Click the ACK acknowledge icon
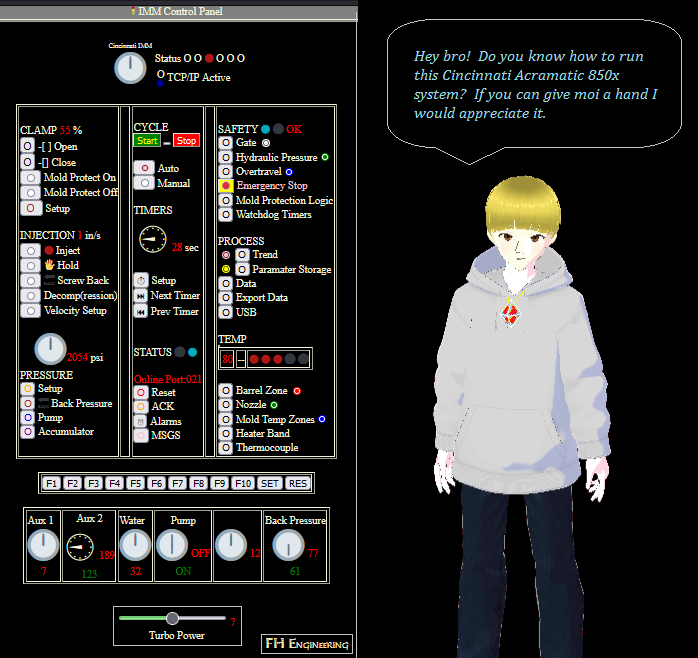Viewport: 698px width, 658px height. click(141, 406)
